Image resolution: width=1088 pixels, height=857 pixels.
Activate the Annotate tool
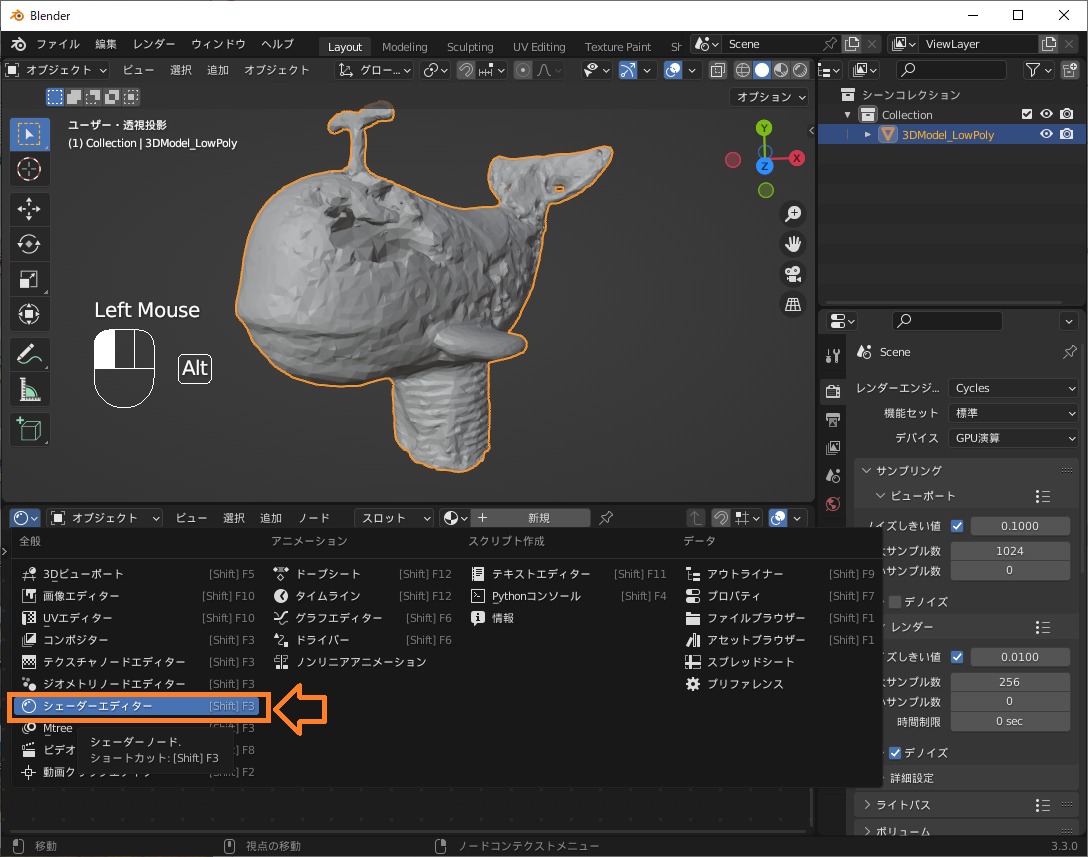pyautogui.click(x=29, y=353)
